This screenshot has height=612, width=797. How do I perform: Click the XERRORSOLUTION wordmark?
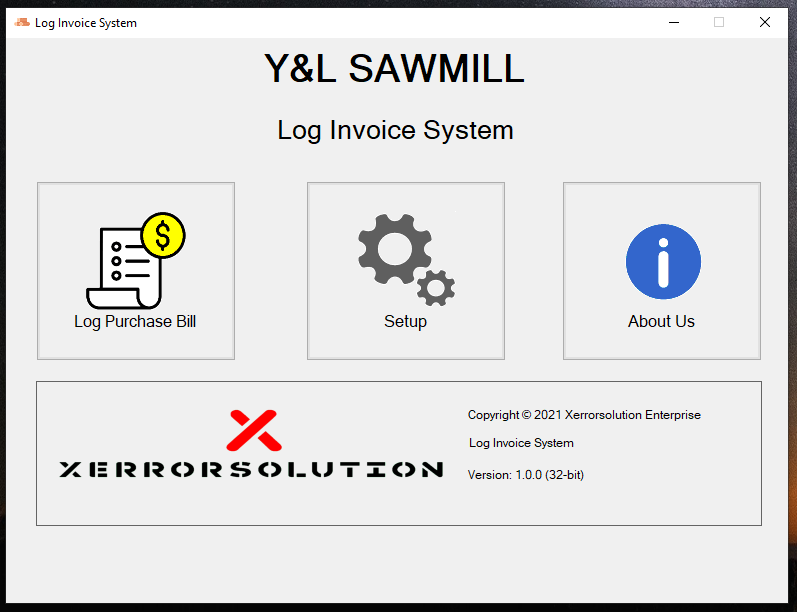[x=251, y=469]
